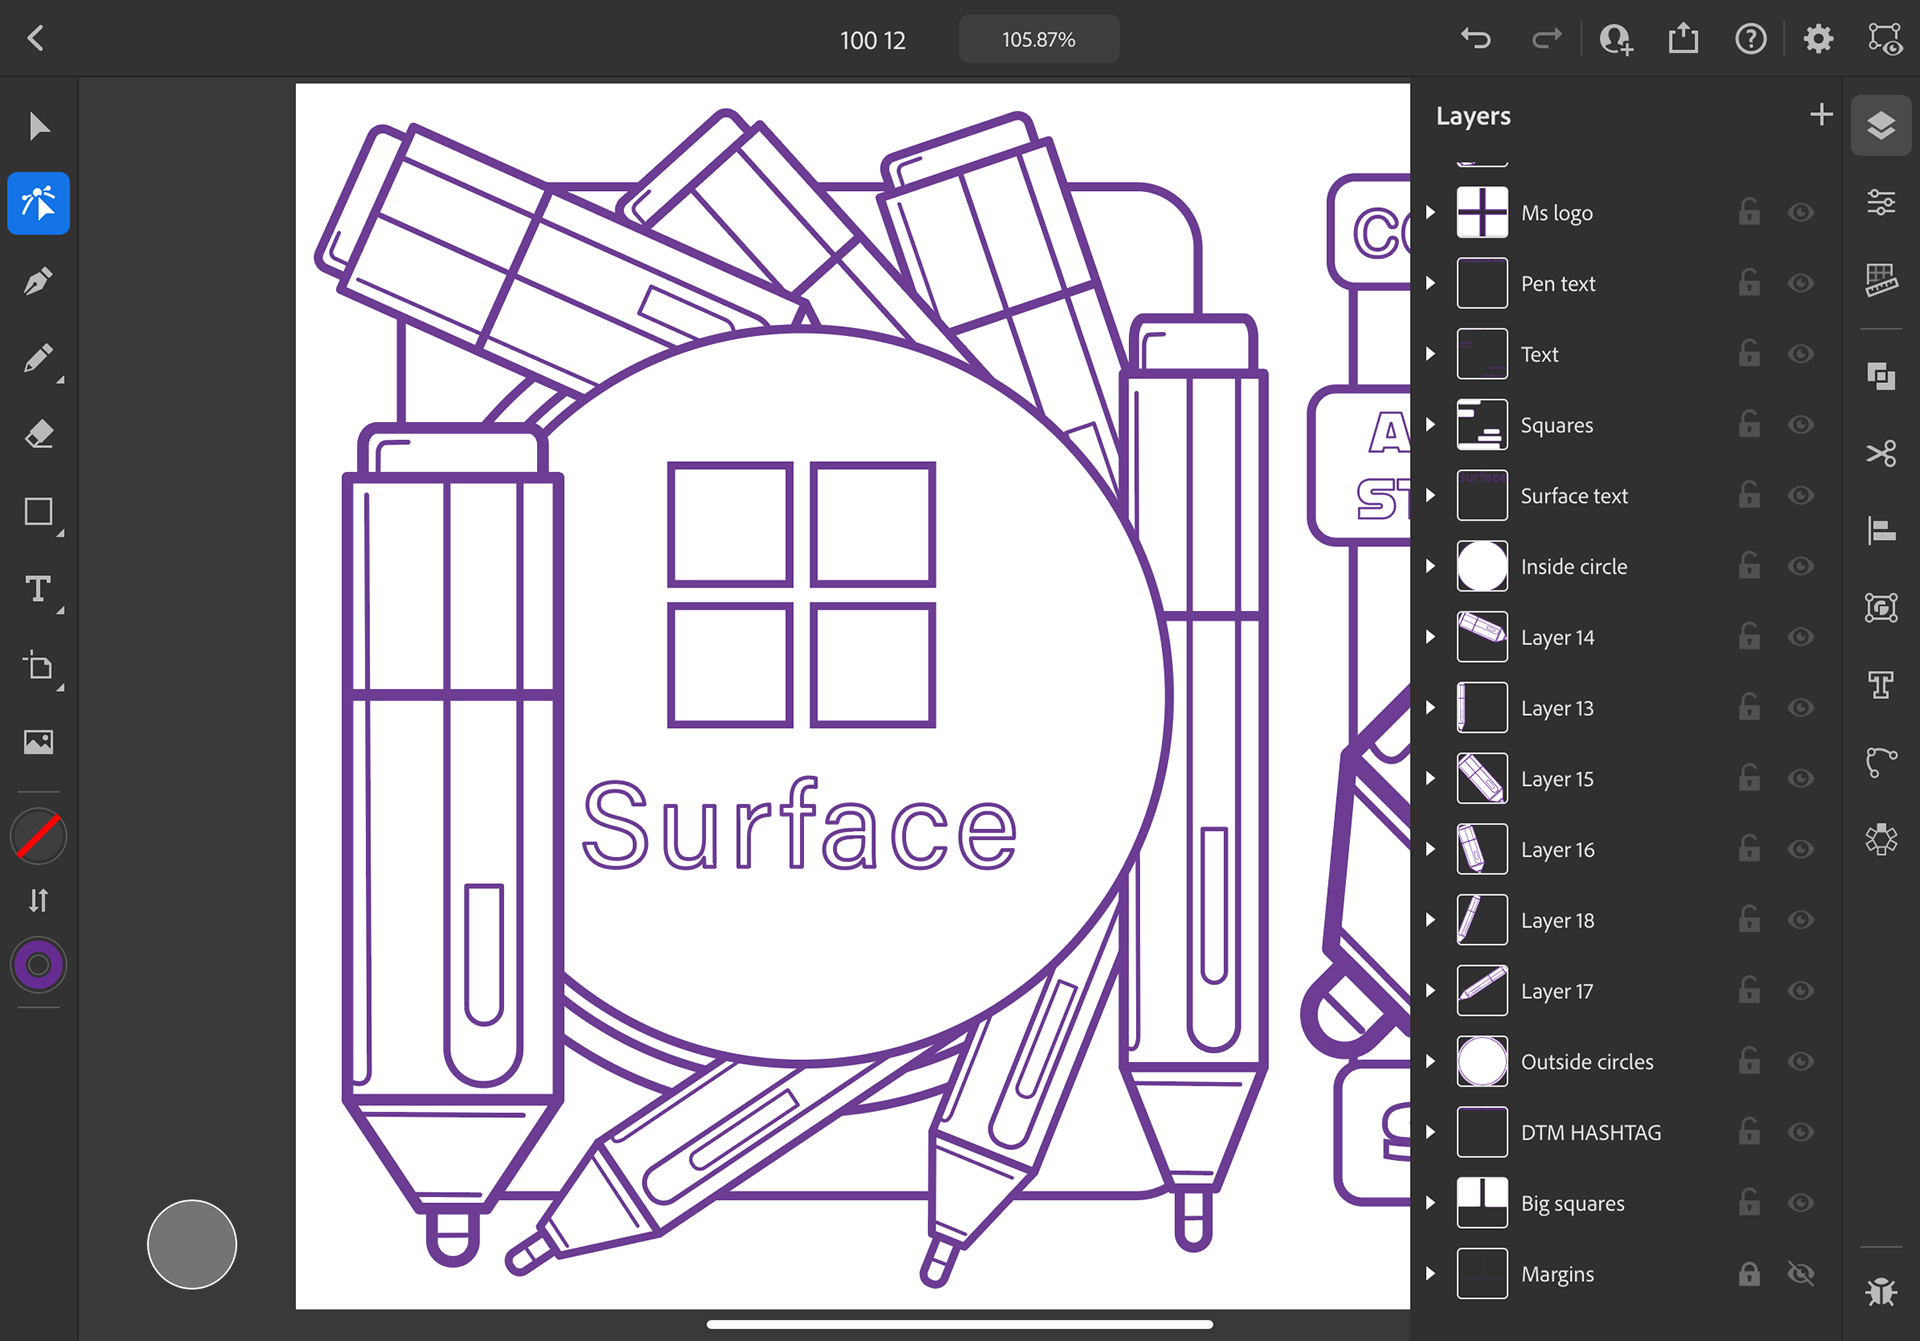
Task: Select the Artboard tool
Action: (38, 666)
